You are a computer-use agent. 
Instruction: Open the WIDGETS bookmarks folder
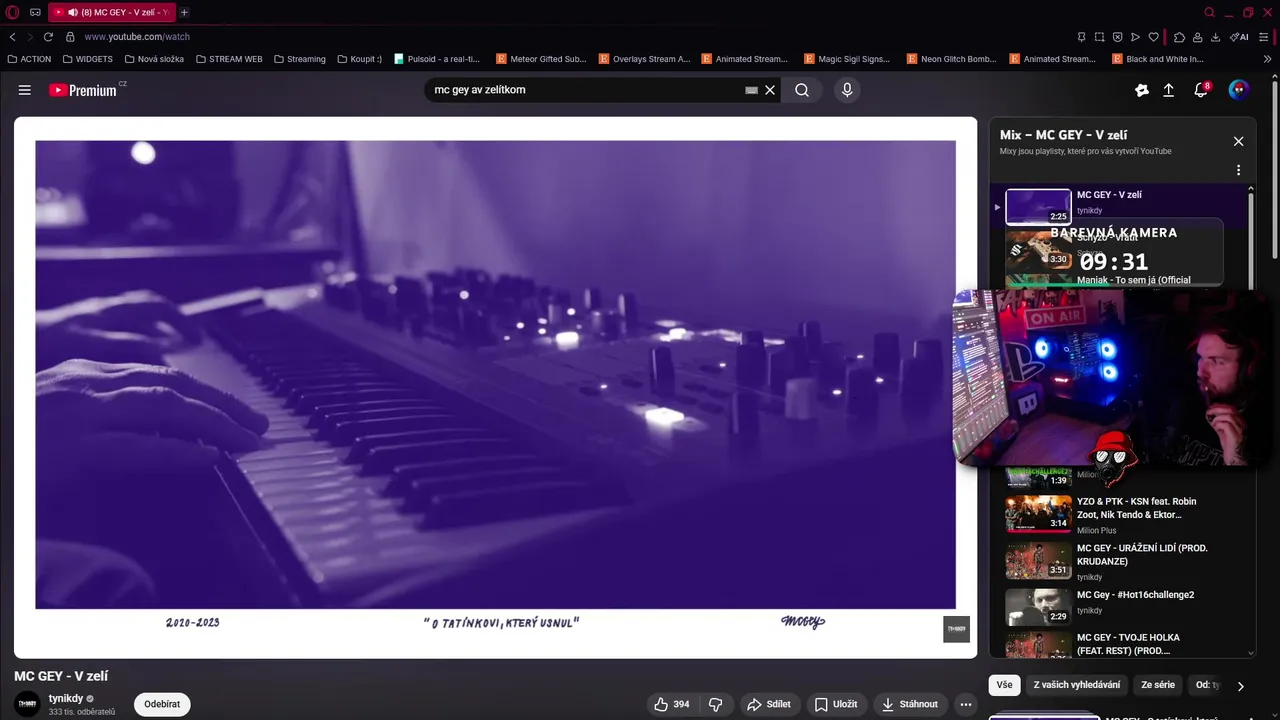[87, 59]
